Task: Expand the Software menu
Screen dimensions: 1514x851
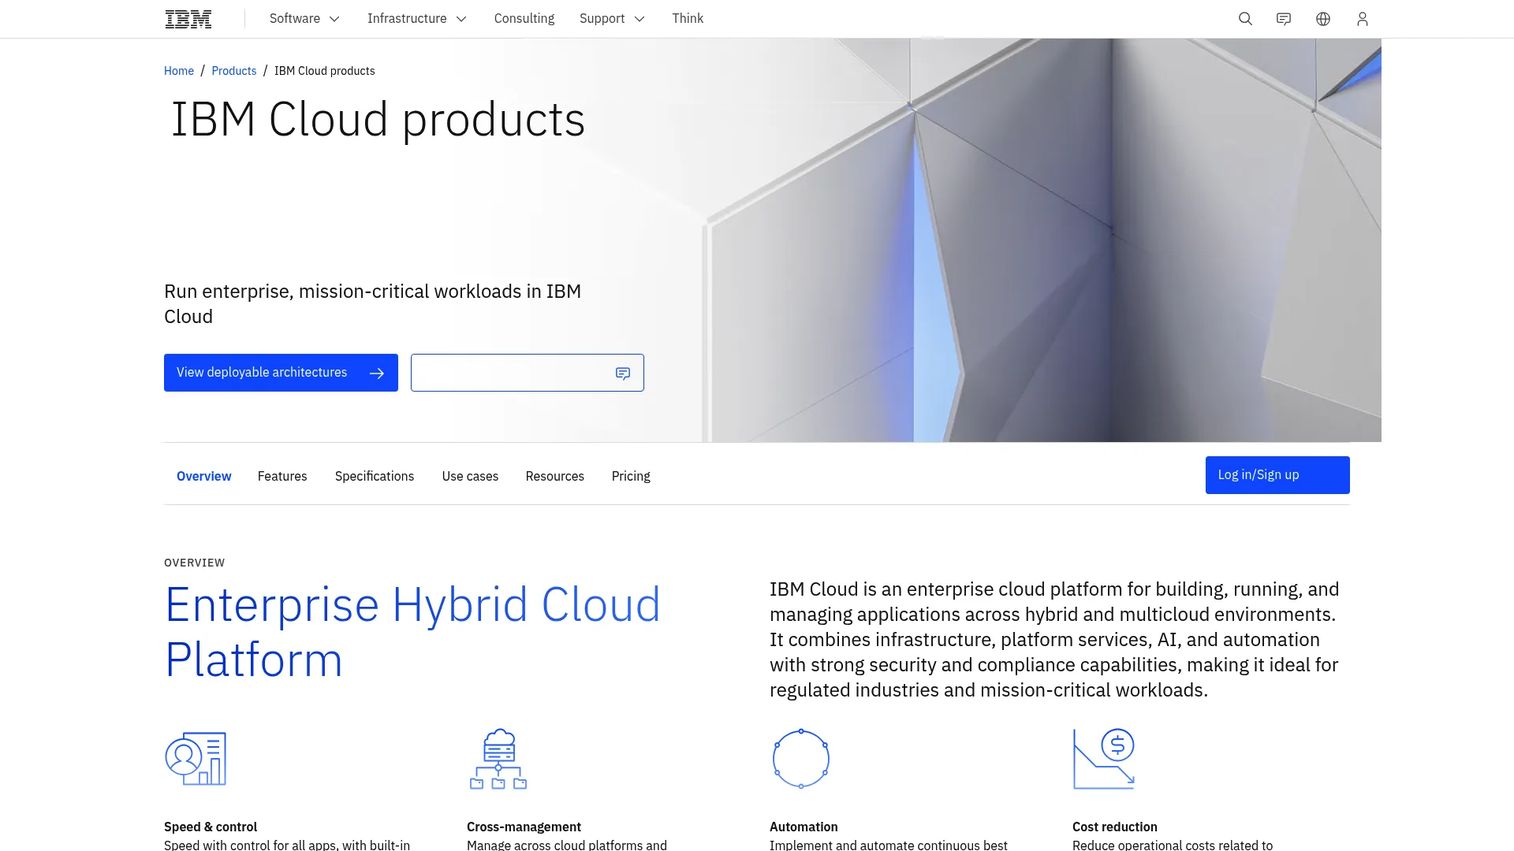Action: [304, 19]
